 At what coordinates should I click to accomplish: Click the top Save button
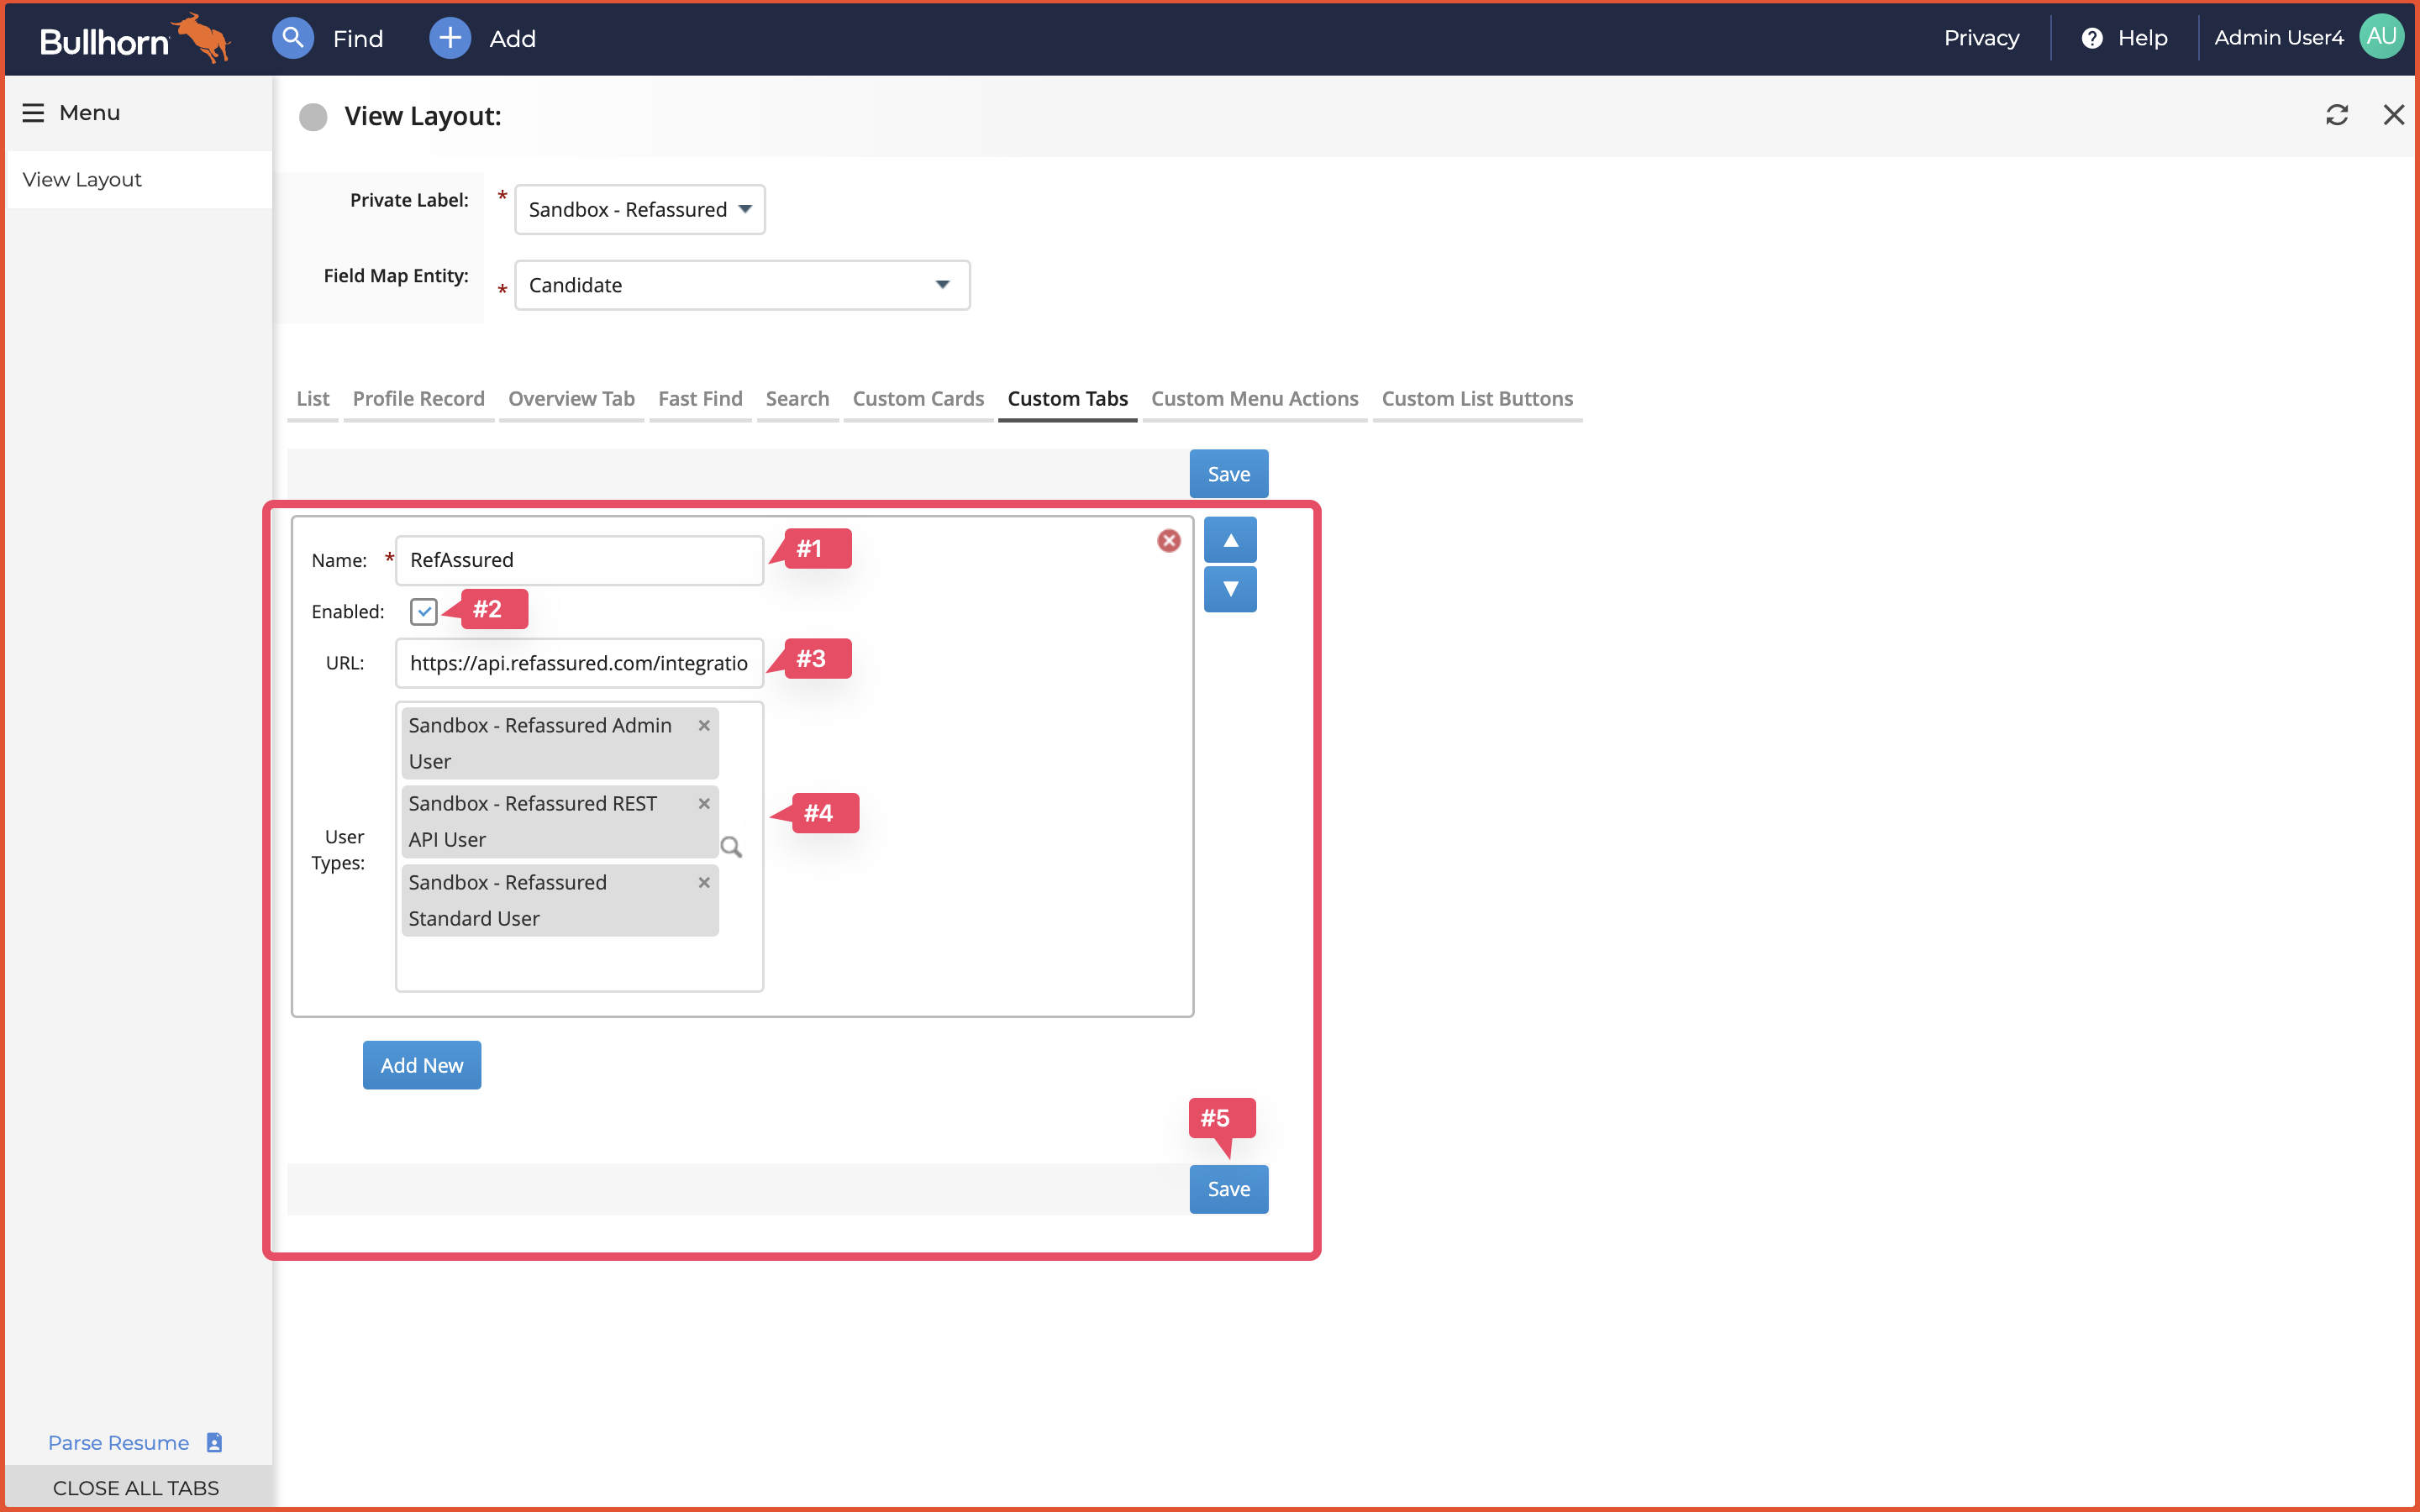tap(1229, 474)
